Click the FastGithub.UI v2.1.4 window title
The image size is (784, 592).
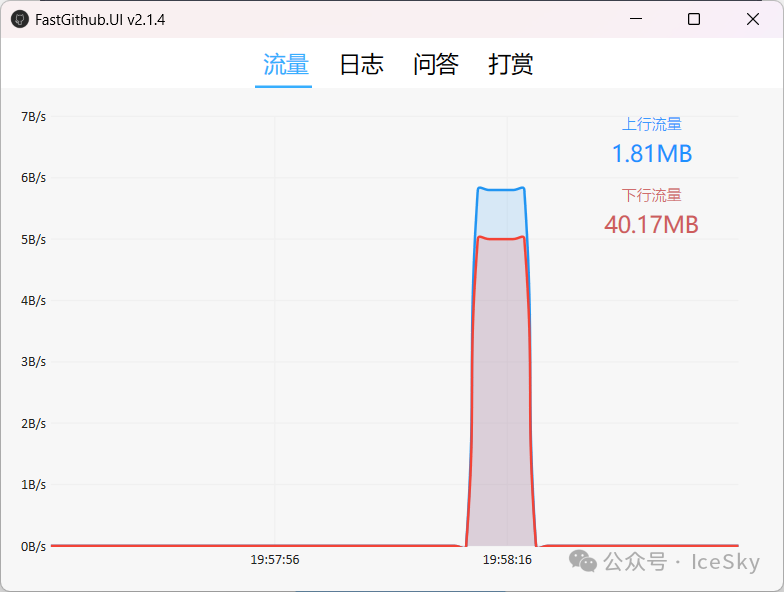(x=100, y=20)
